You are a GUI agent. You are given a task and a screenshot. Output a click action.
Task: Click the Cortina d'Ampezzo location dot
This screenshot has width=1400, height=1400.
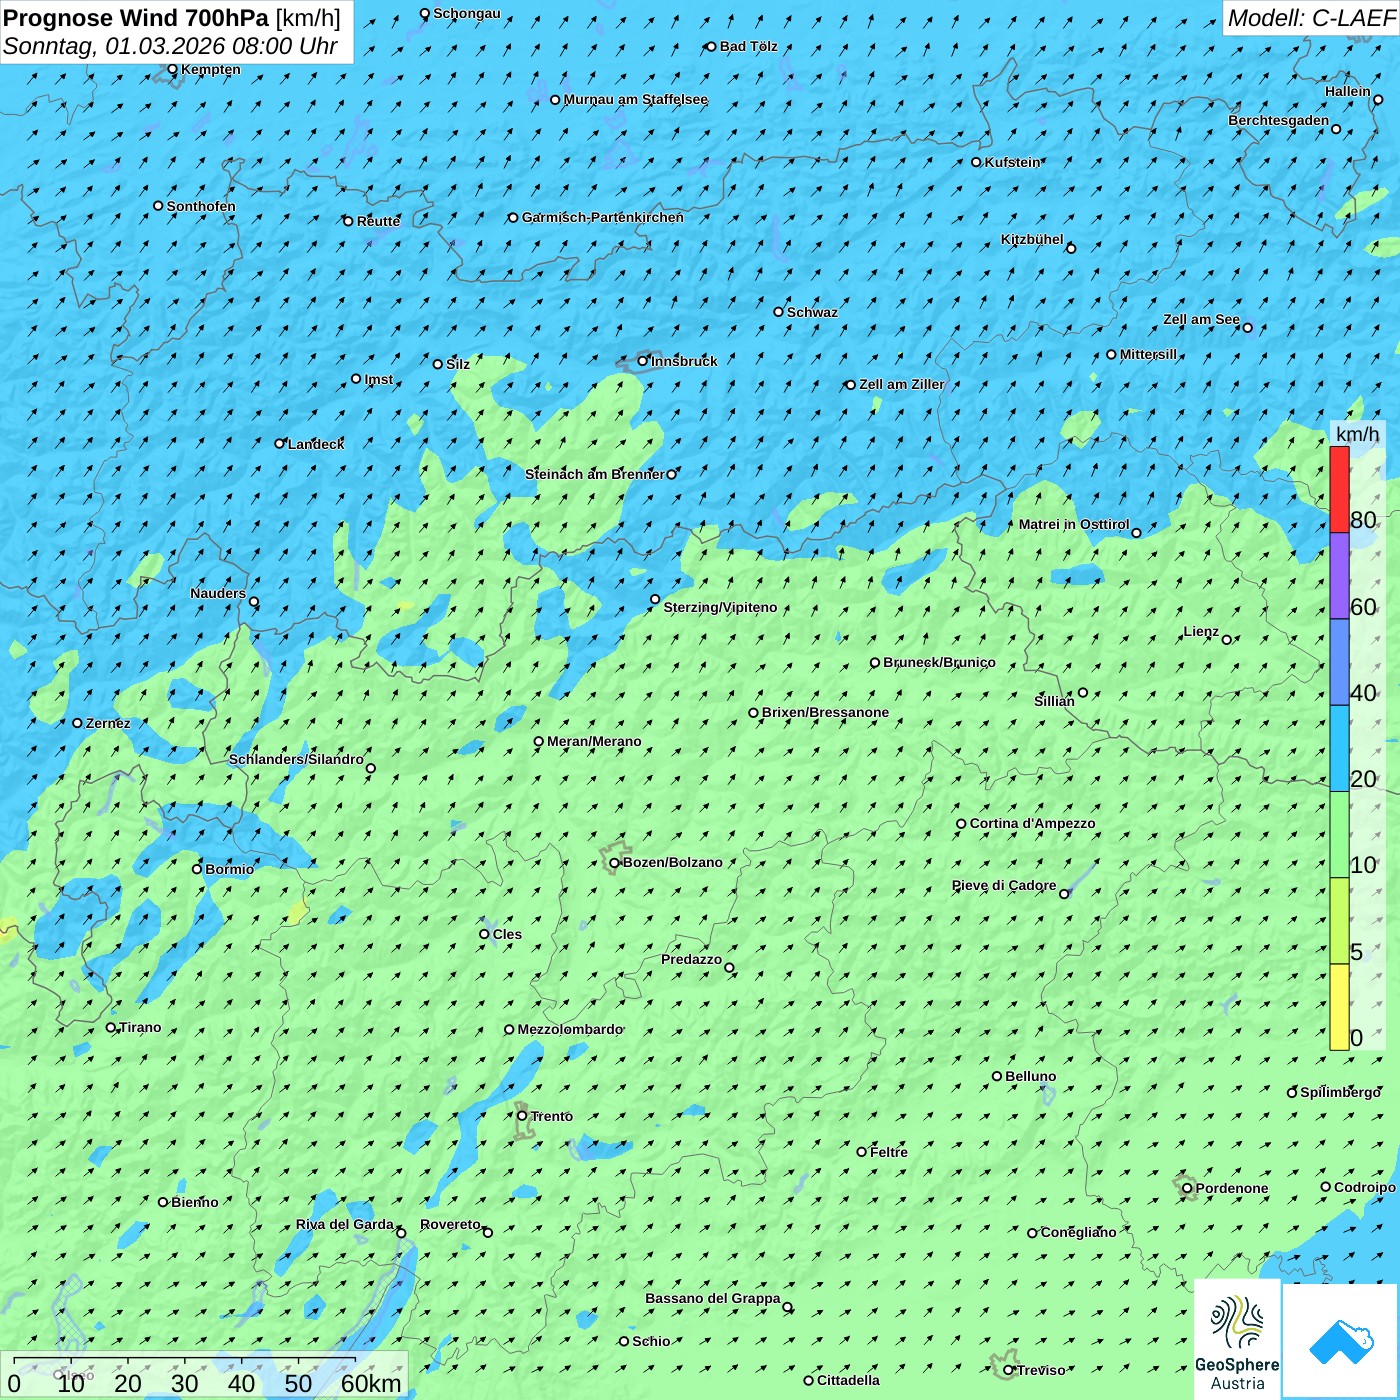[961, 824]
